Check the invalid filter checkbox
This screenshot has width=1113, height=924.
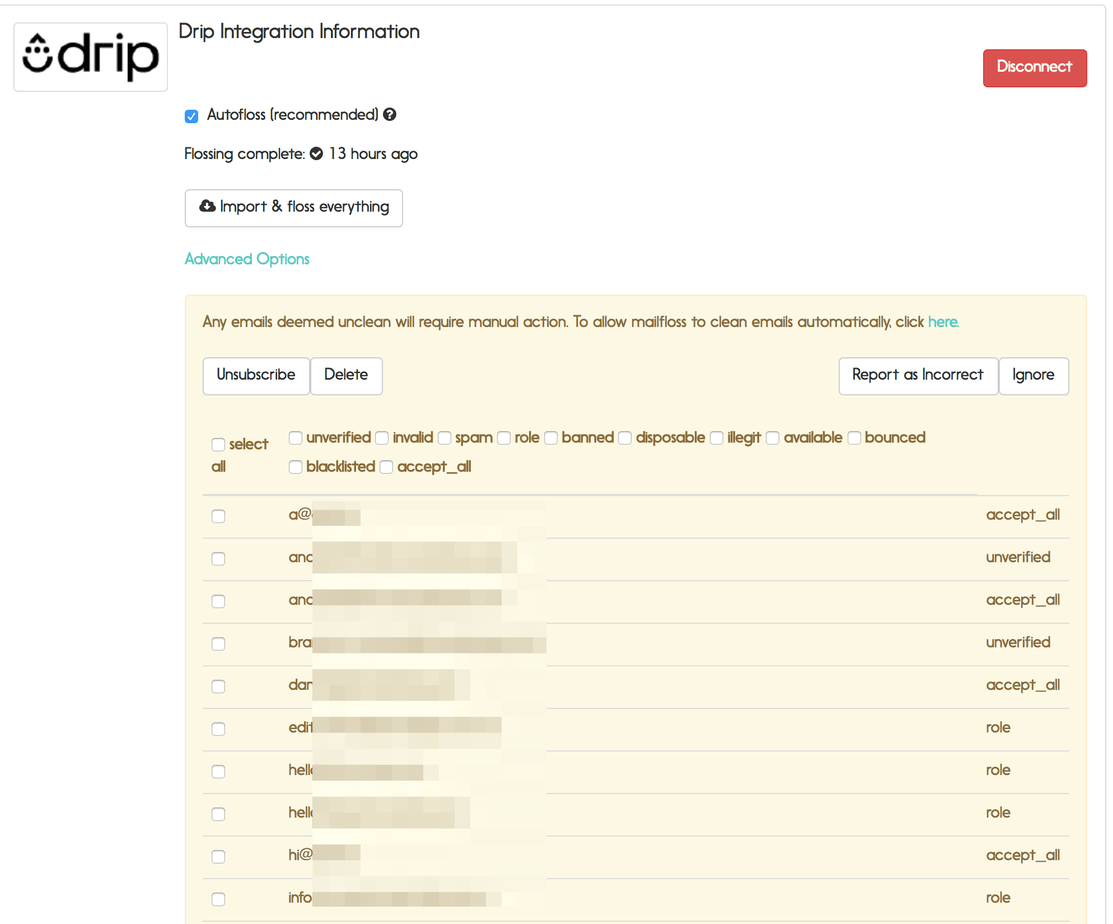(x=382, y=438)
